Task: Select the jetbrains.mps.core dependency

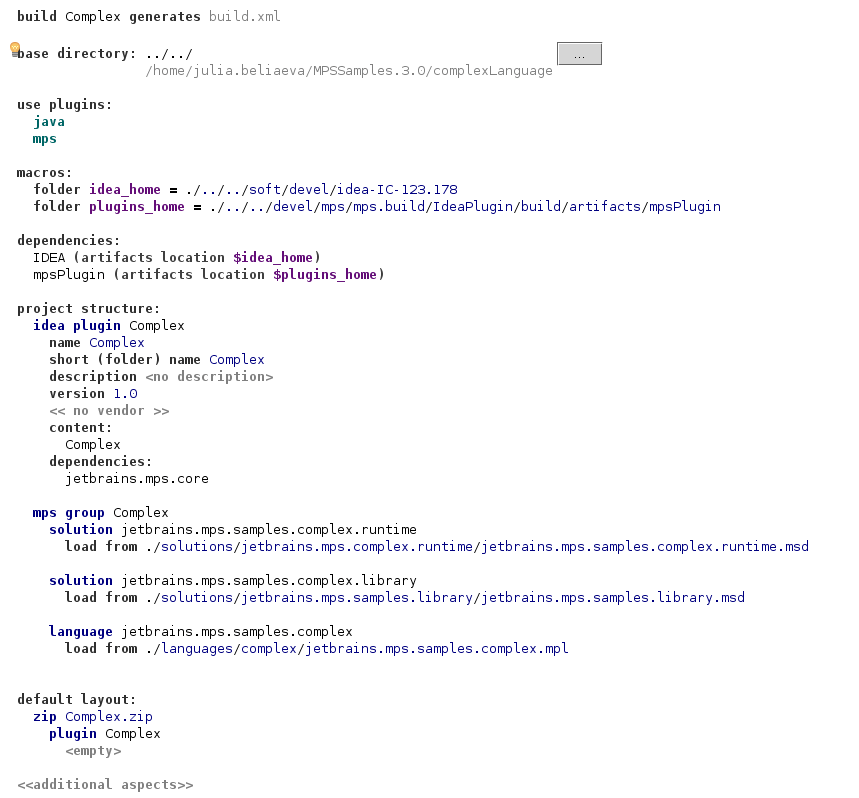Action: 137,478
